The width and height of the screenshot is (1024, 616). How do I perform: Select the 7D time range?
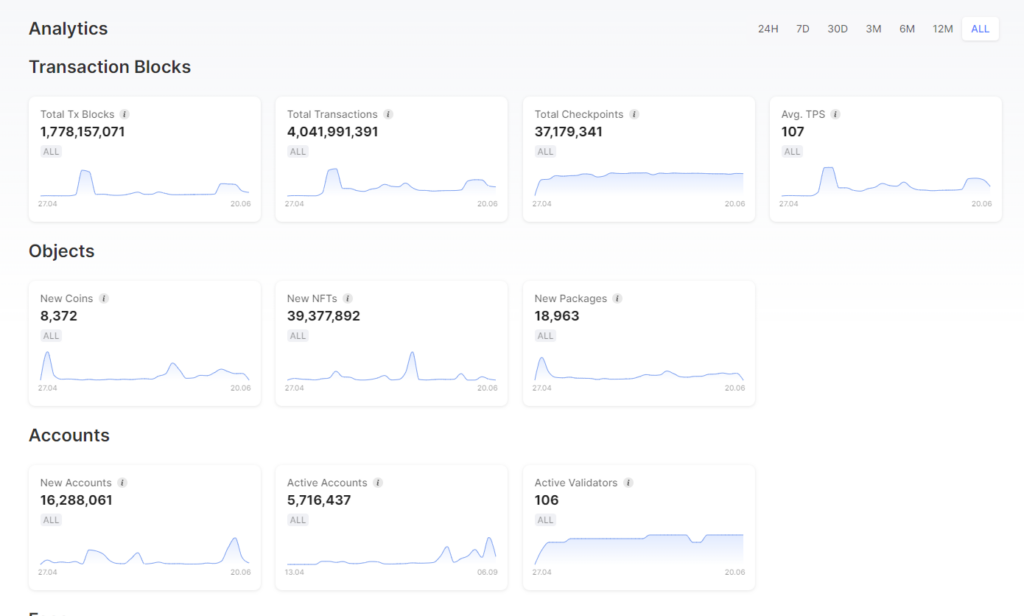coord(803,29)
